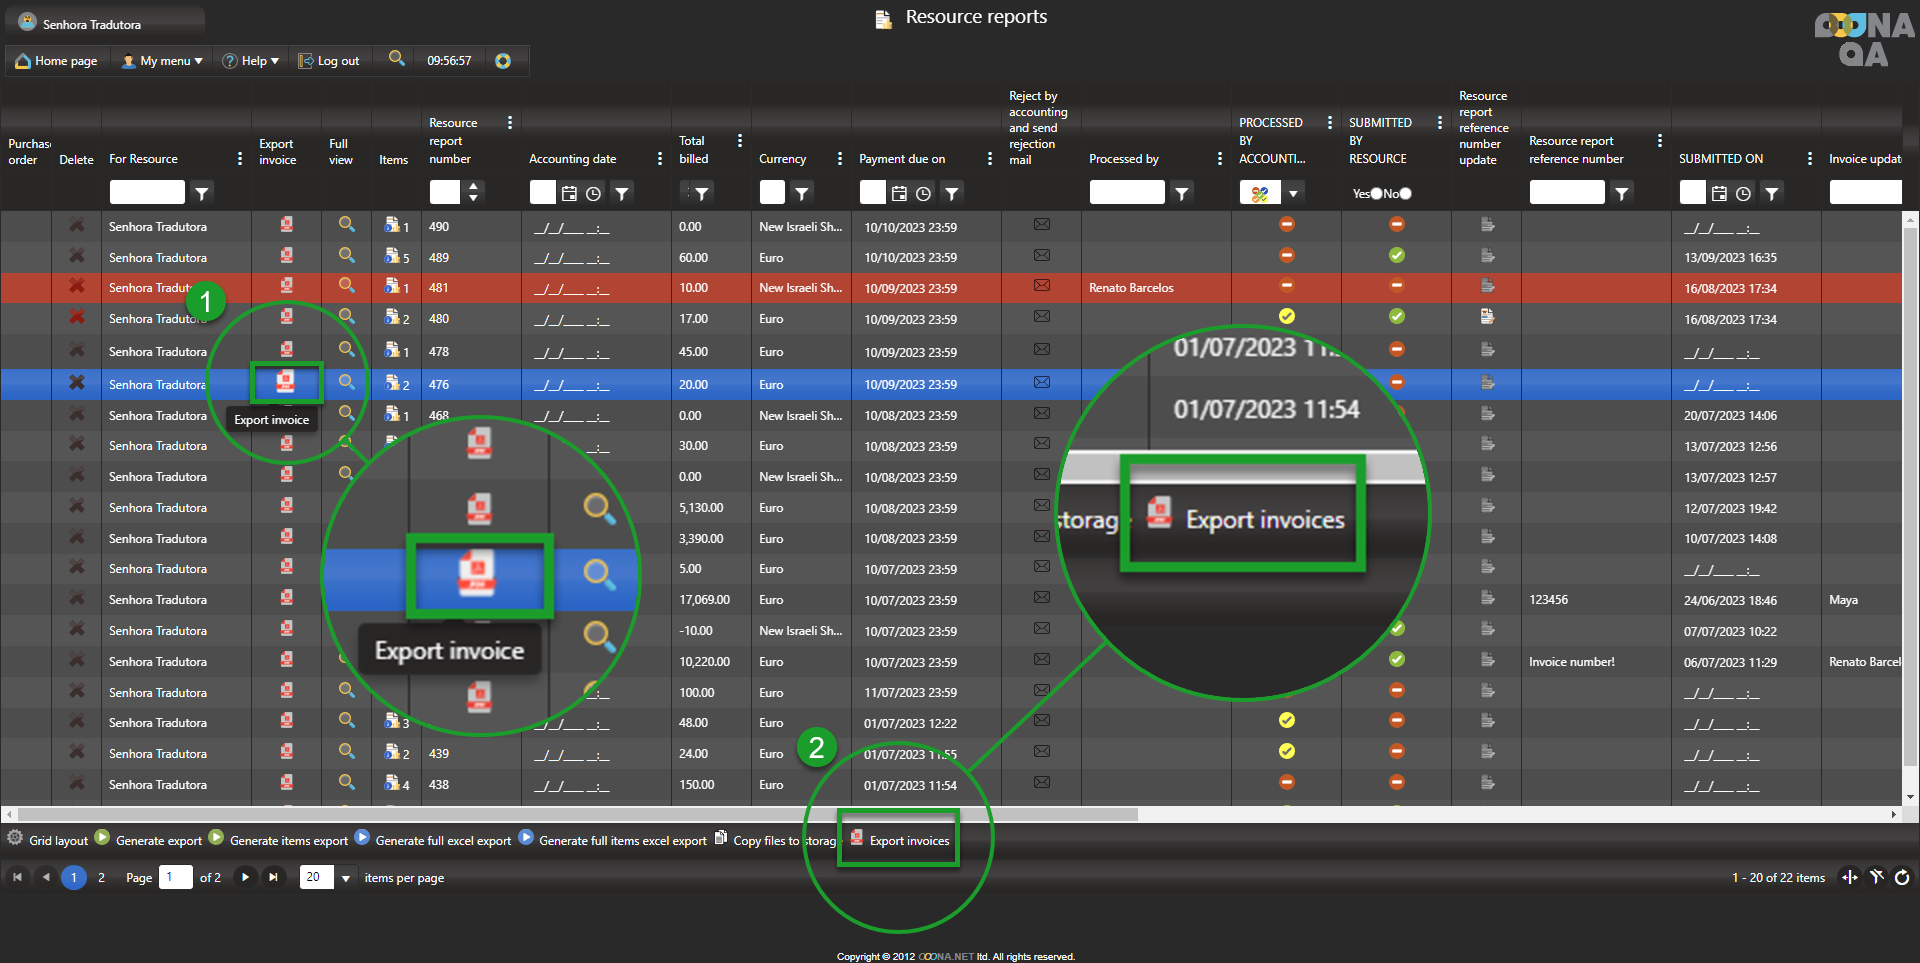Image resolution: width=1920 pixels, height=963 pixels.
Task: Select Yes radio for Submitted by resource
Action: tap(1376, 193)
